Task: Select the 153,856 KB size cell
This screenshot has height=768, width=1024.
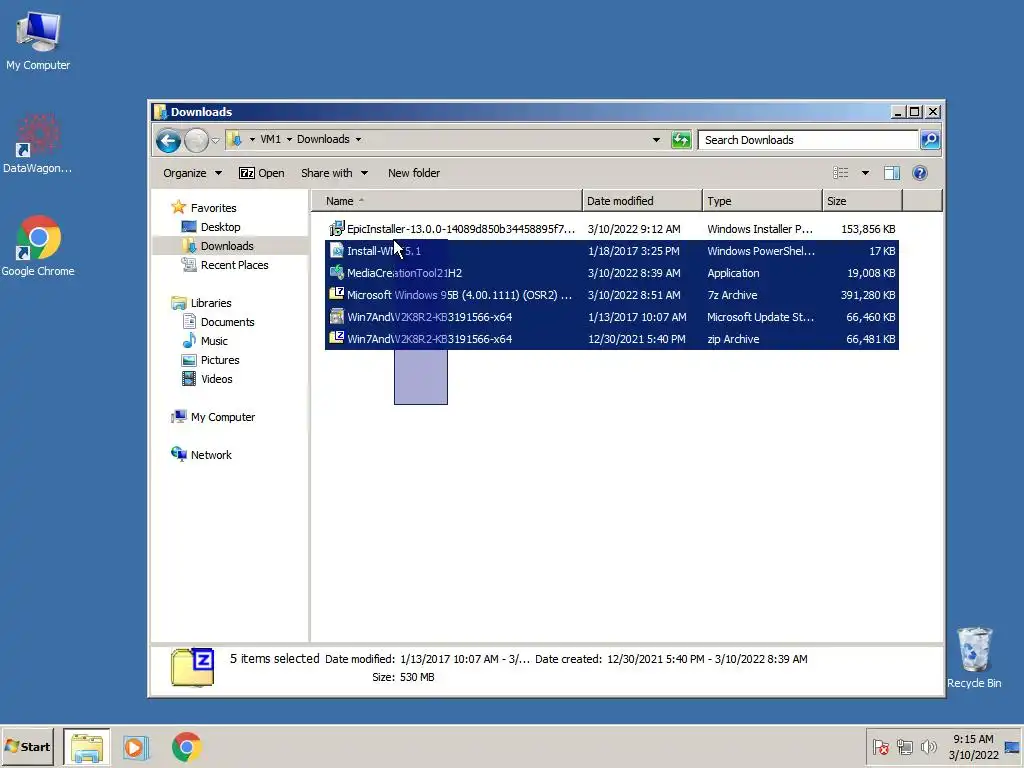Action: [868, 229]
